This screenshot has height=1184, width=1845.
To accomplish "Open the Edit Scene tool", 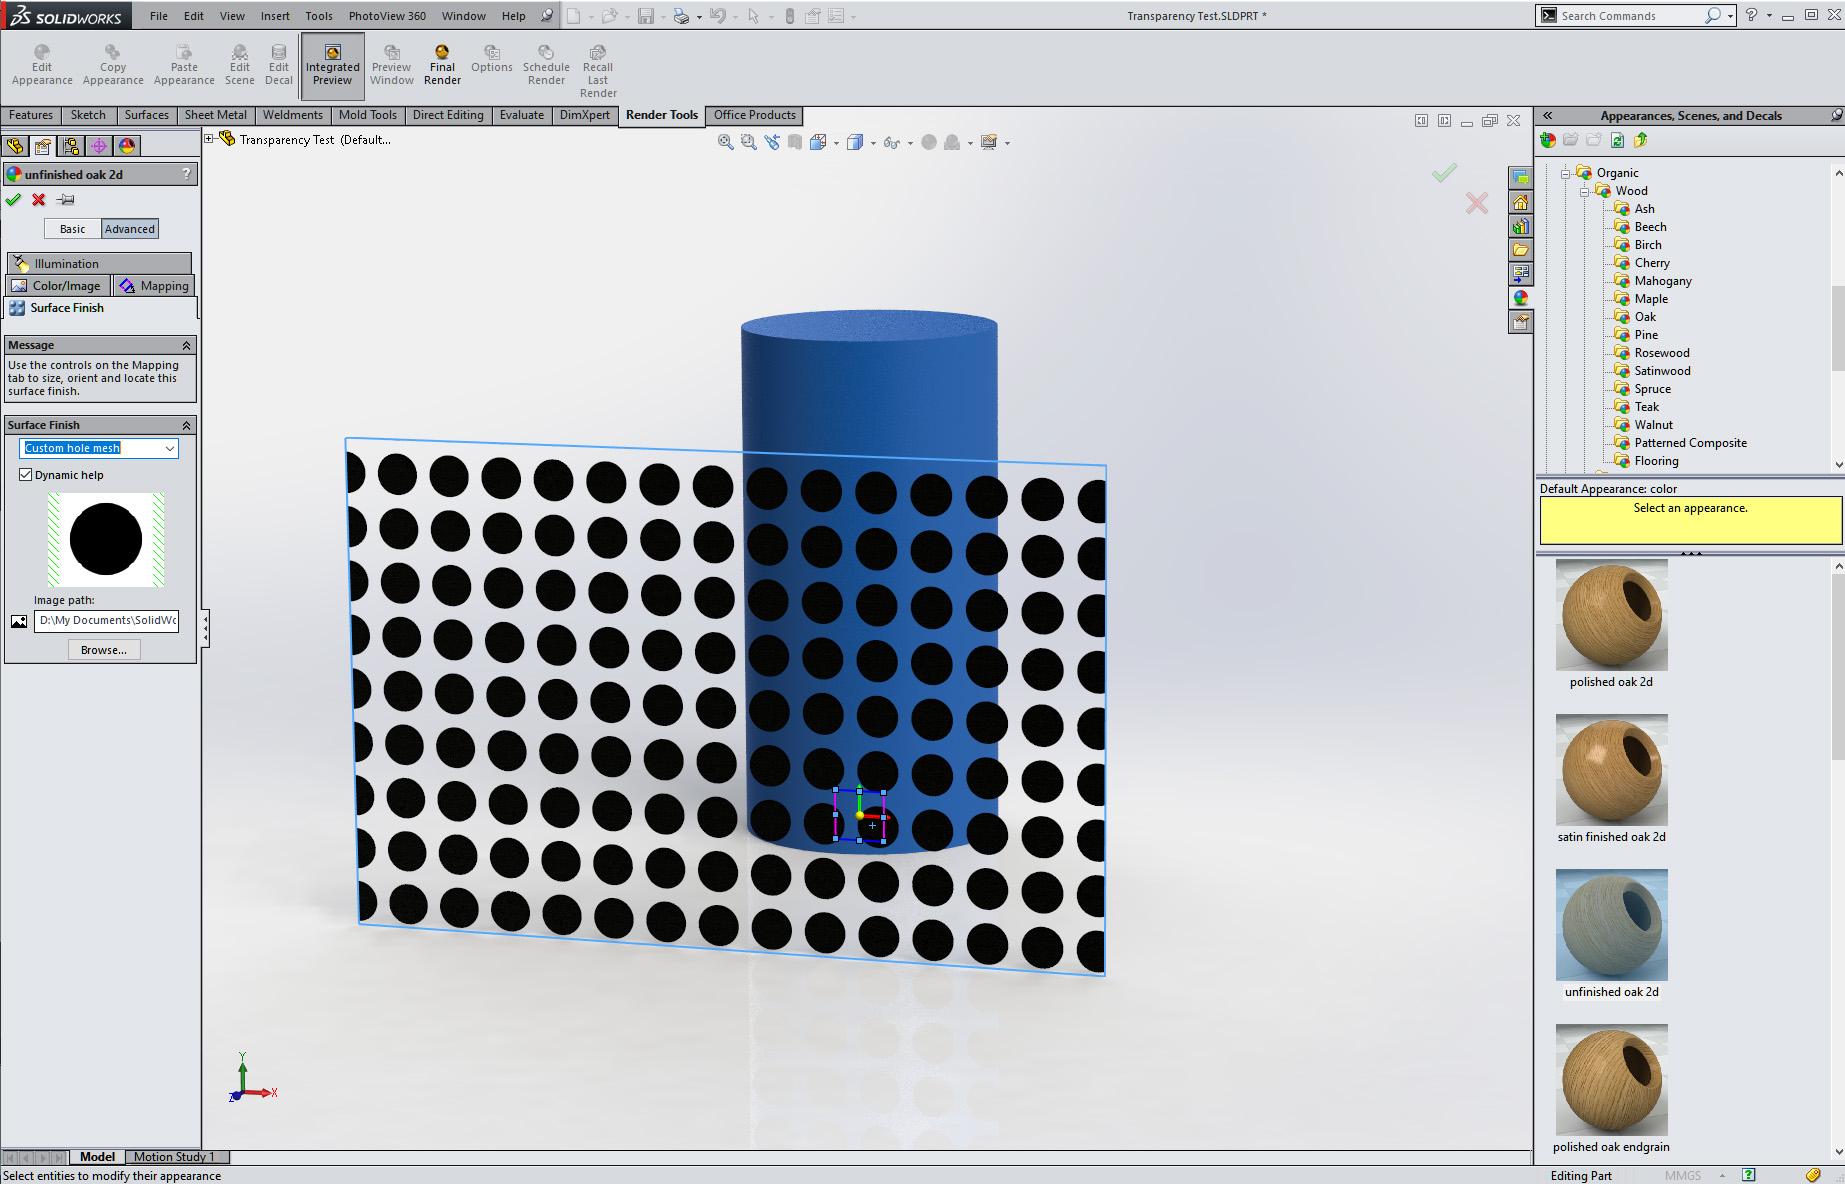I will [x=239, y=65].
